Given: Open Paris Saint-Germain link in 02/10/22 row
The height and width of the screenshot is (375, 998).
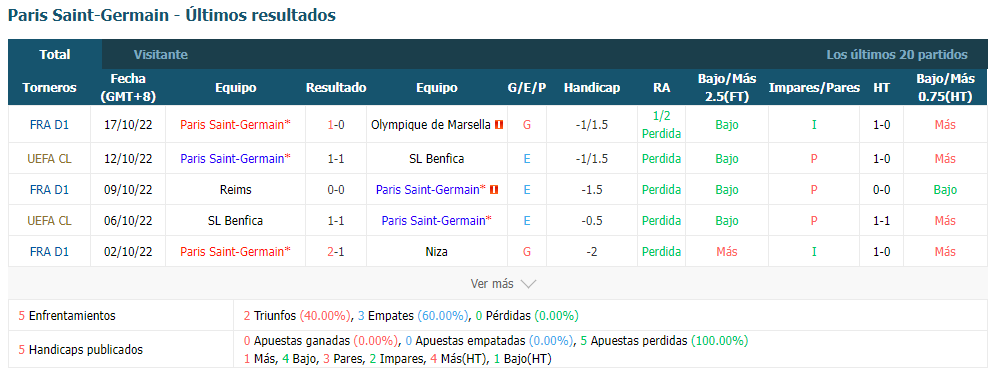Looking at the screenshot, I should pos(235,251).
